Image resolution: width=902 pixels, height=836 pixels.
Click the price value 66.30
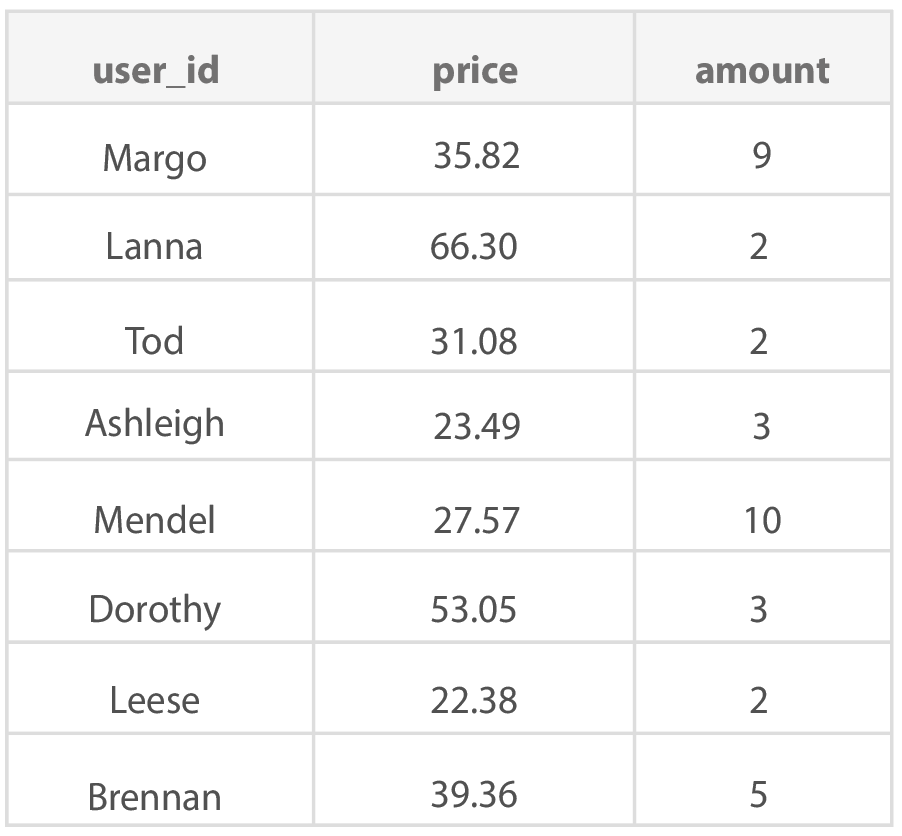pyautogui.click(x=474, y=246)
